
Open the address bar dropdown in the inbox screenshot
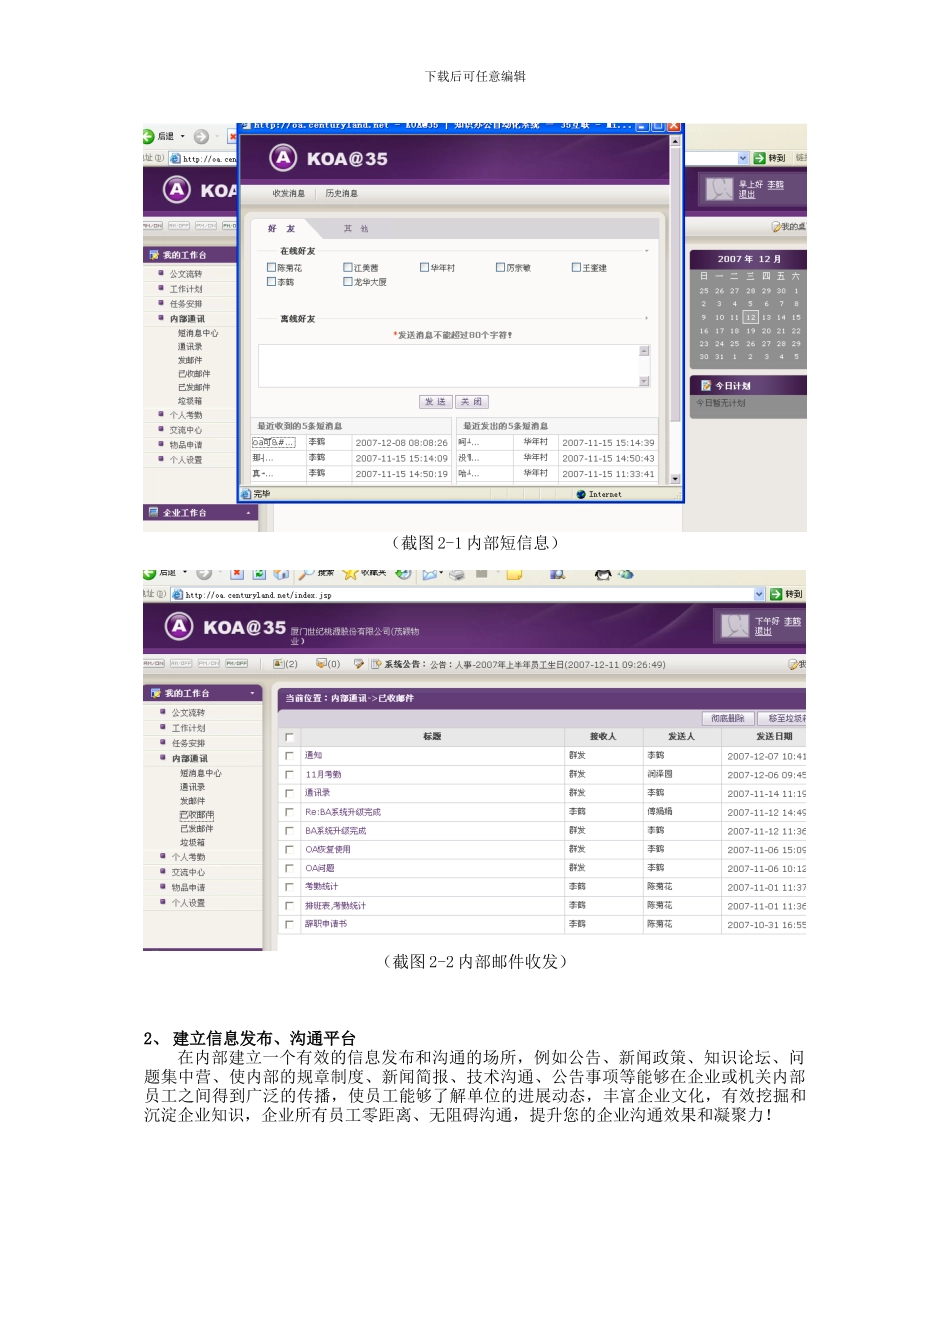[x=759, y=594]
